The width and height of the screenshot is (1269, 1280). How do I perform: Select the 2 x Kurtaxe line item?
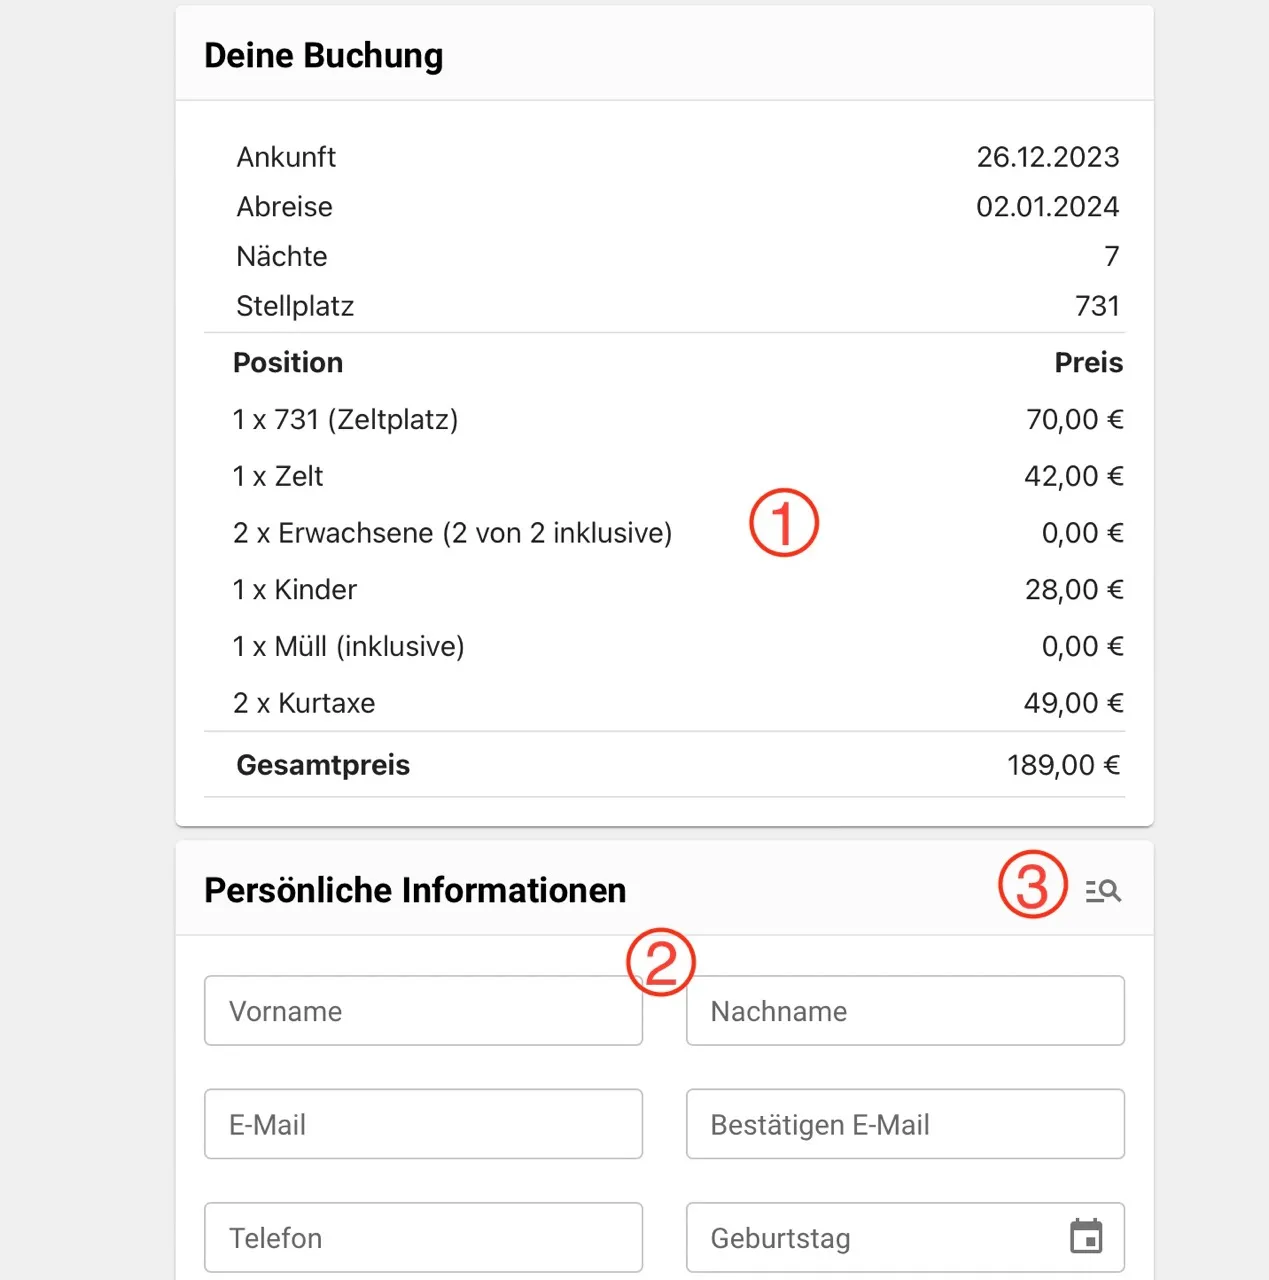(304, 703)
